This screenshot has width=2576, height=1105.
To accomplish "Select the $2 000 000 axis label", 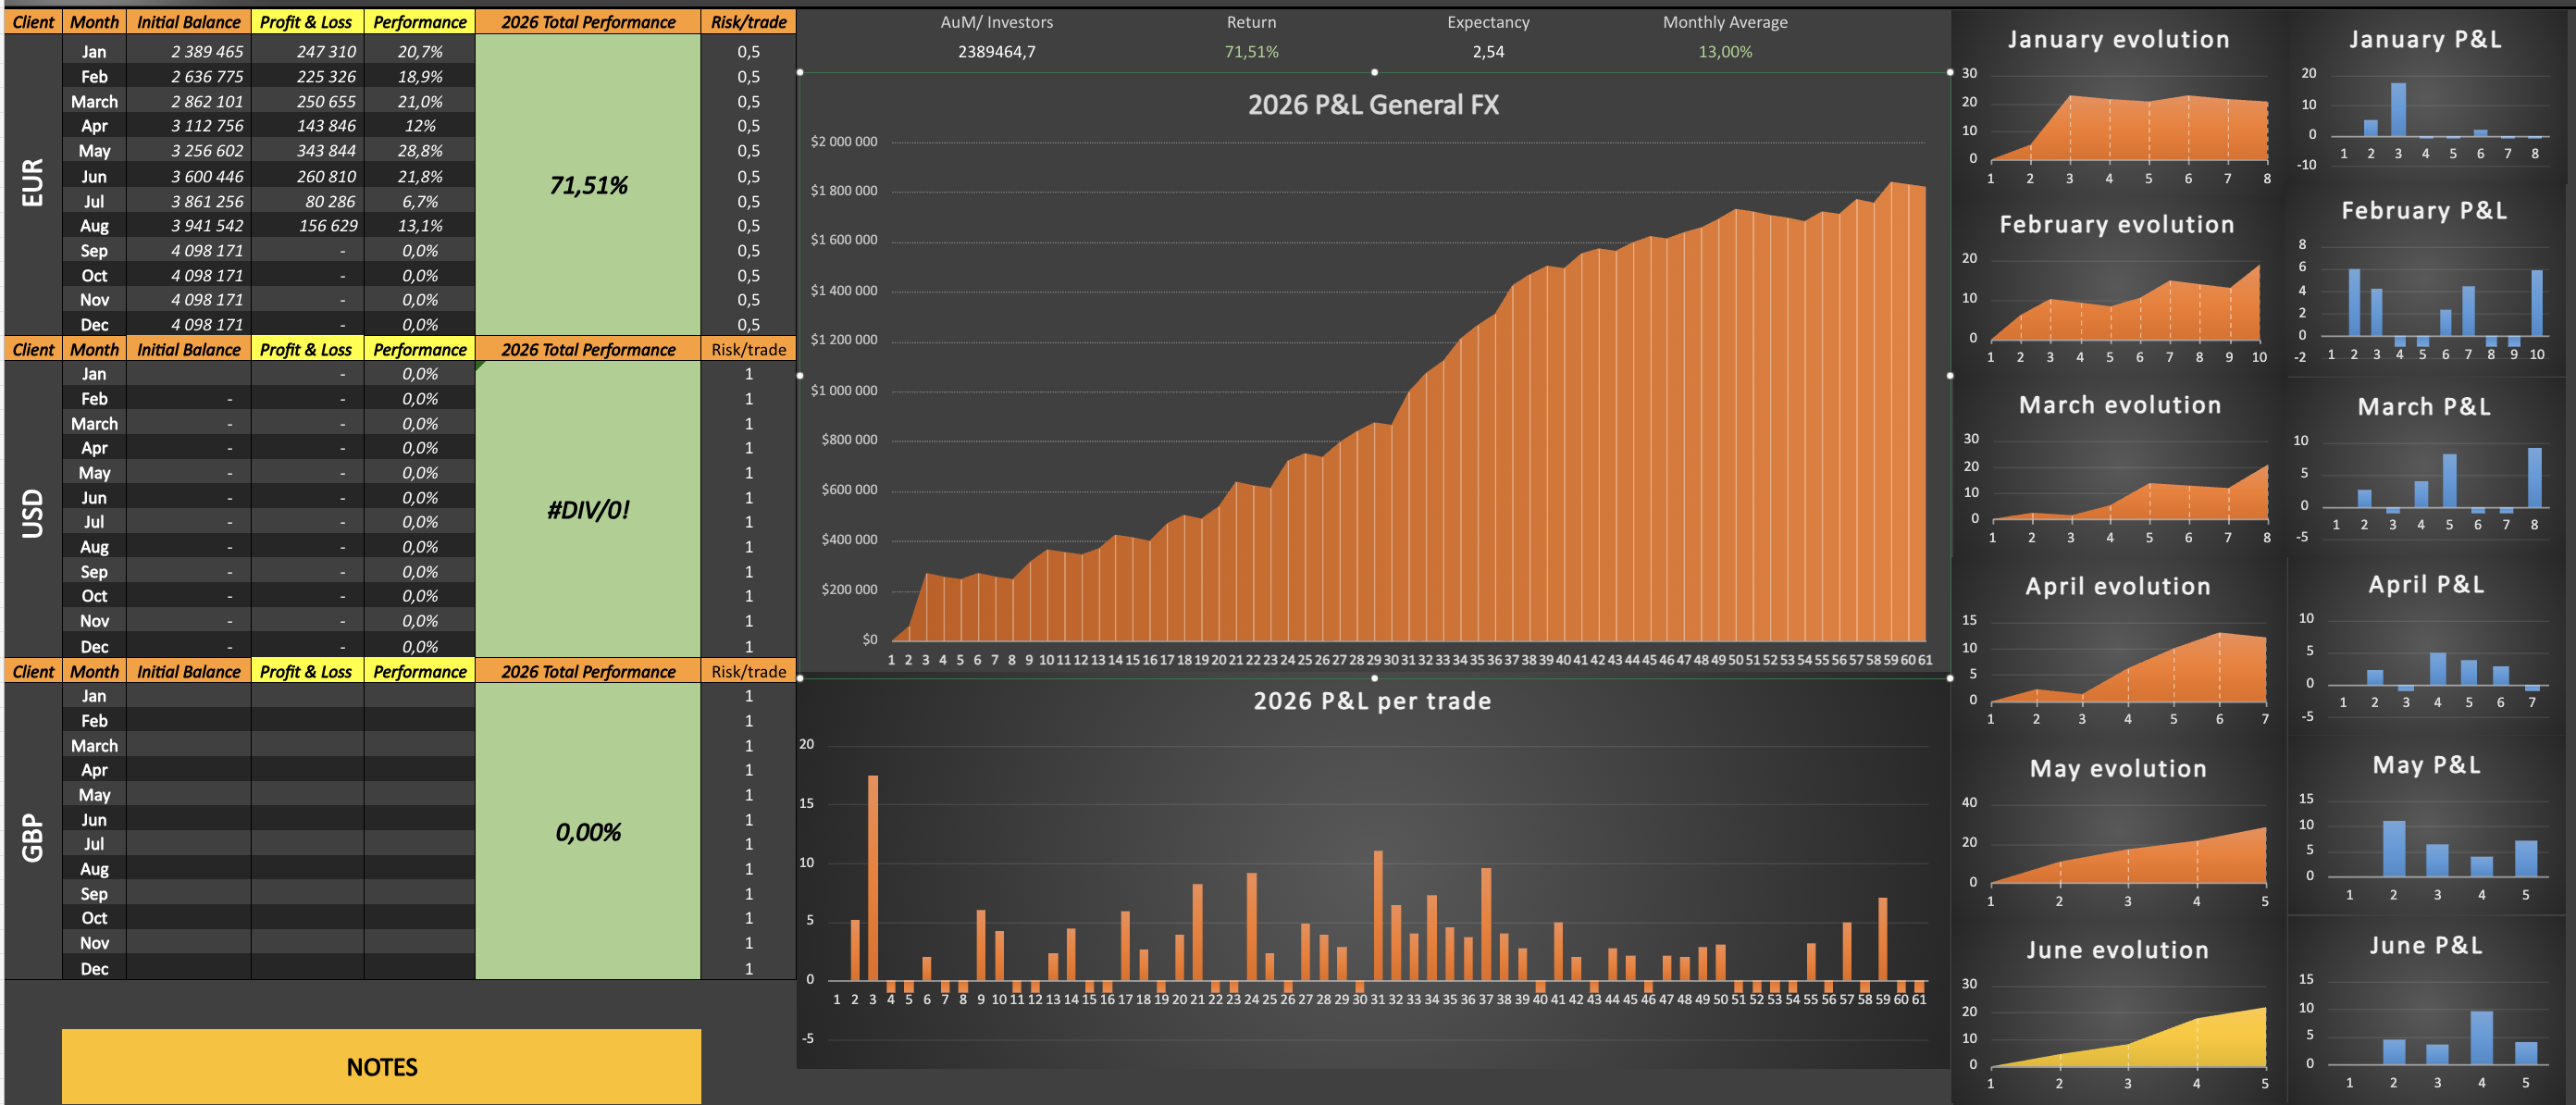I will (844, 141).
